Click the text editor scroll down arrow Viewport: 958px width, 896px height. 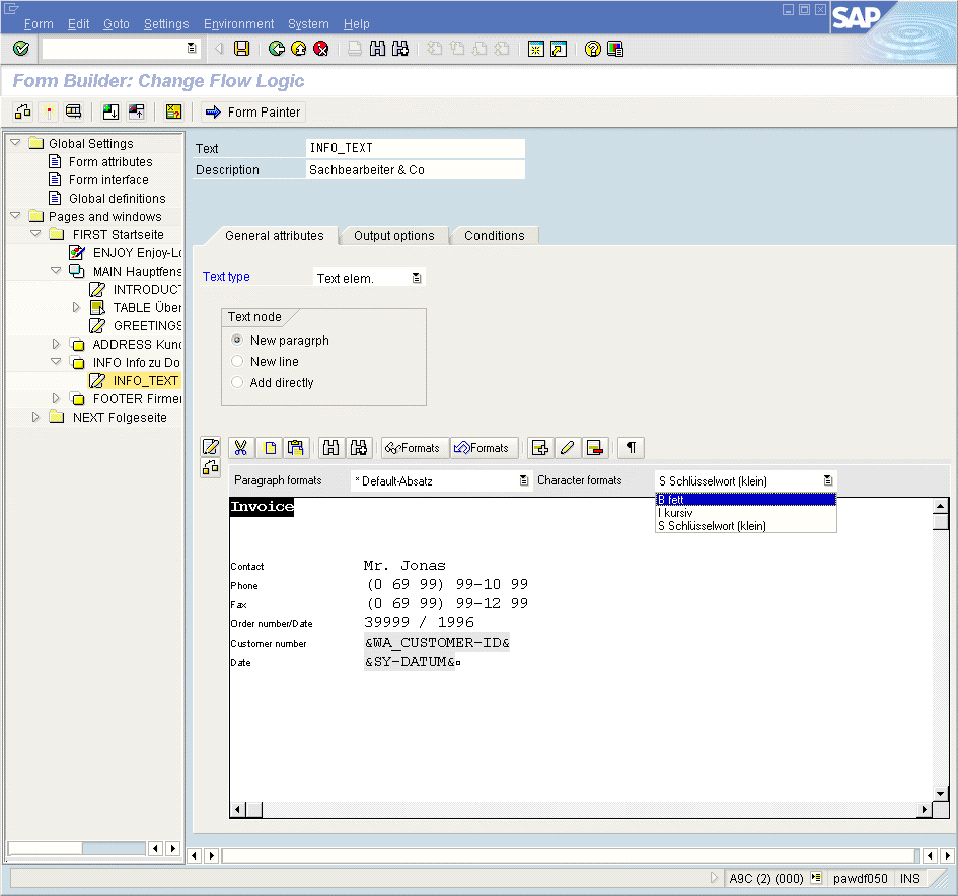click(941, 793)
